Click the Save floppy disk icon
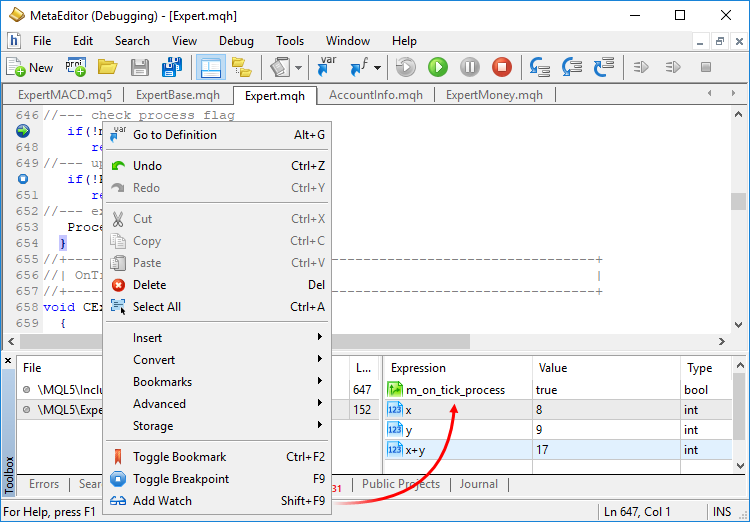750x522 pixels. click(140, 67)
